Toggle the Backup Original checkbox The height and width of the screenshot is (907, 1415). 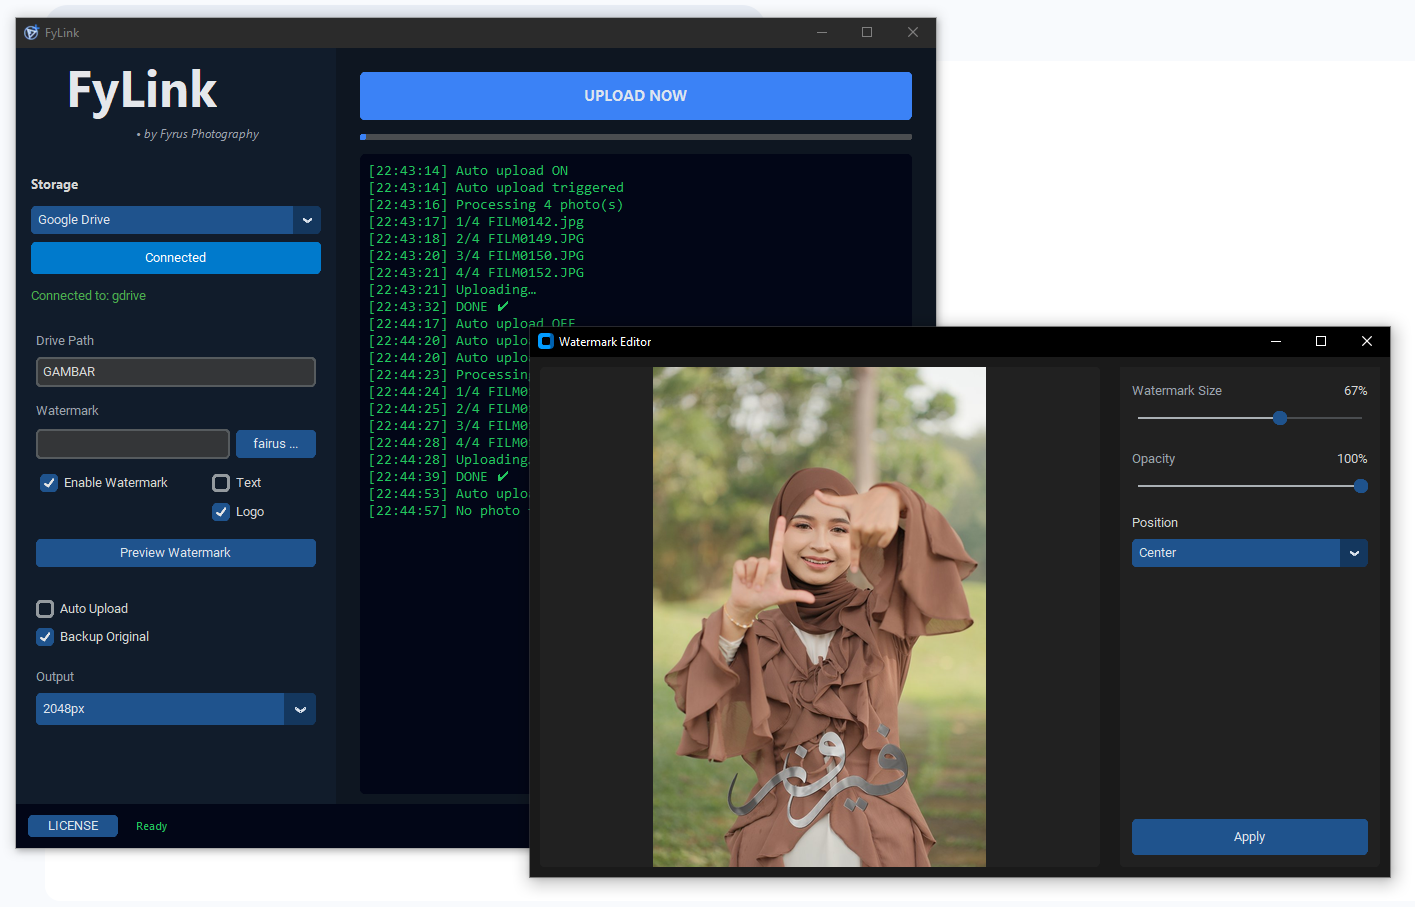pos(45,637)
